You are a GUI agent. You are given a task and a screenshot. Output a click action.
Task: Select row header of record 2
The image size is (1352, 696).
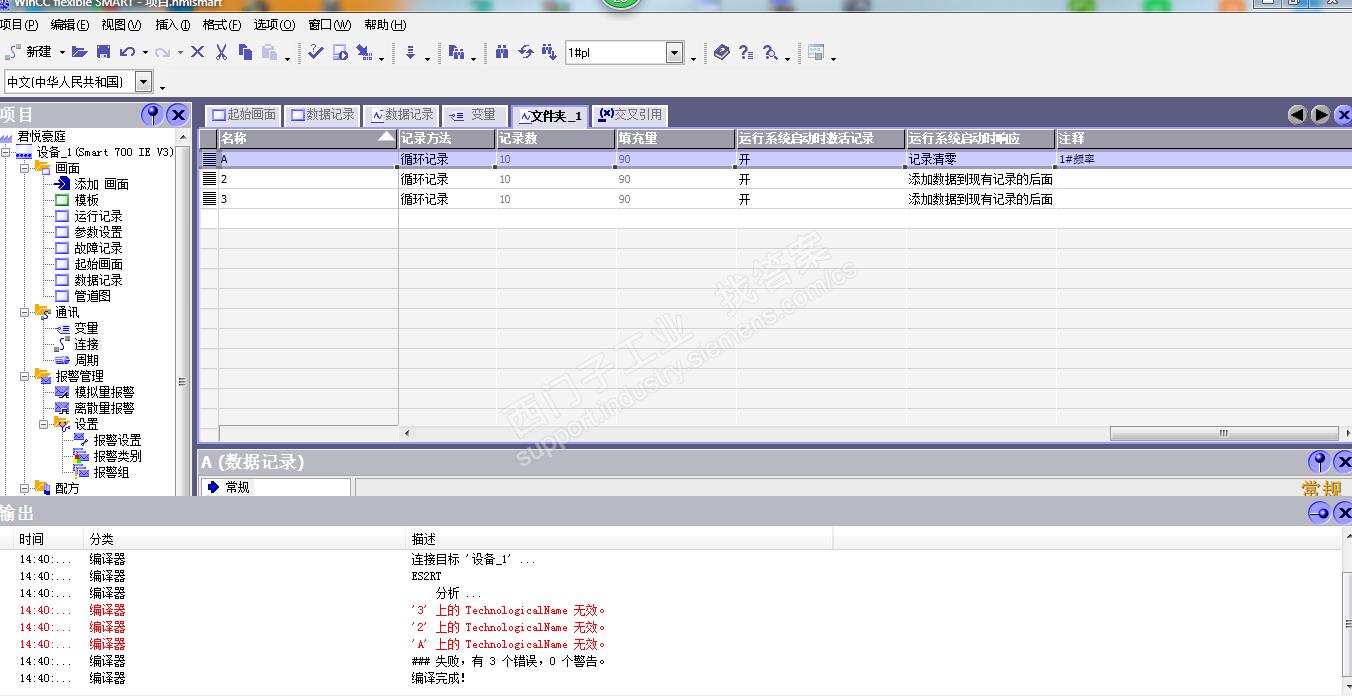click(x=209, y=179)
